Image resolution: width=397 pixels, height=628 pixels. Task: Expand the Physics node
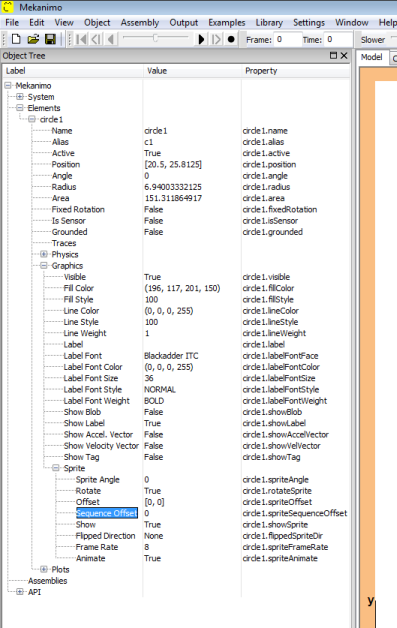44,254
